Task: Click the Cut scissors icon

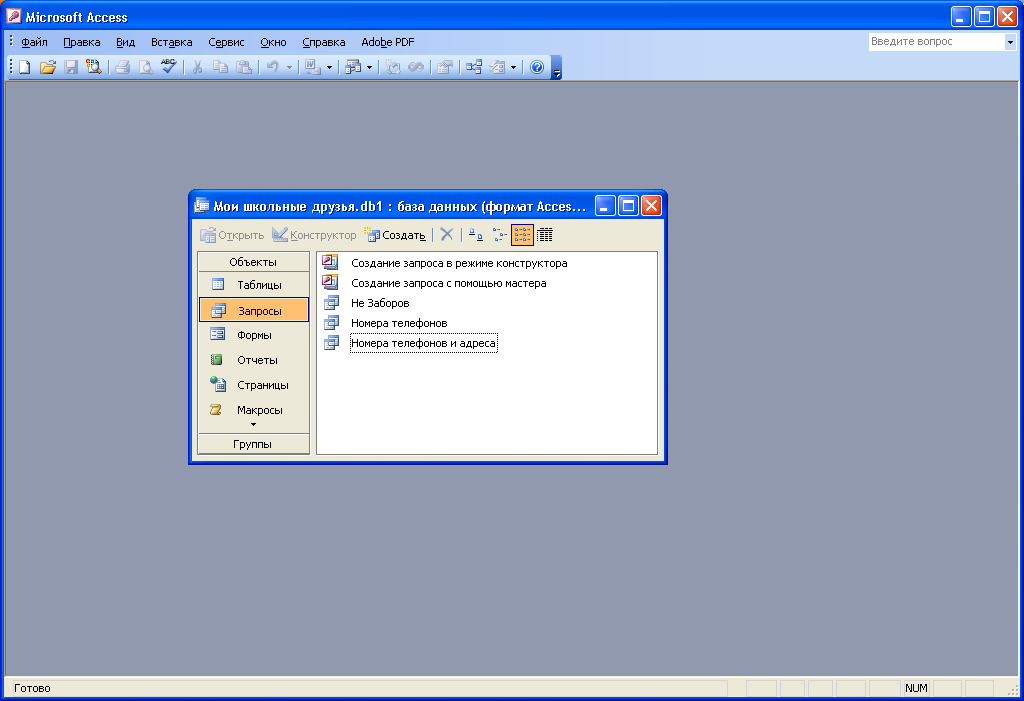Action: coord(197,67)
